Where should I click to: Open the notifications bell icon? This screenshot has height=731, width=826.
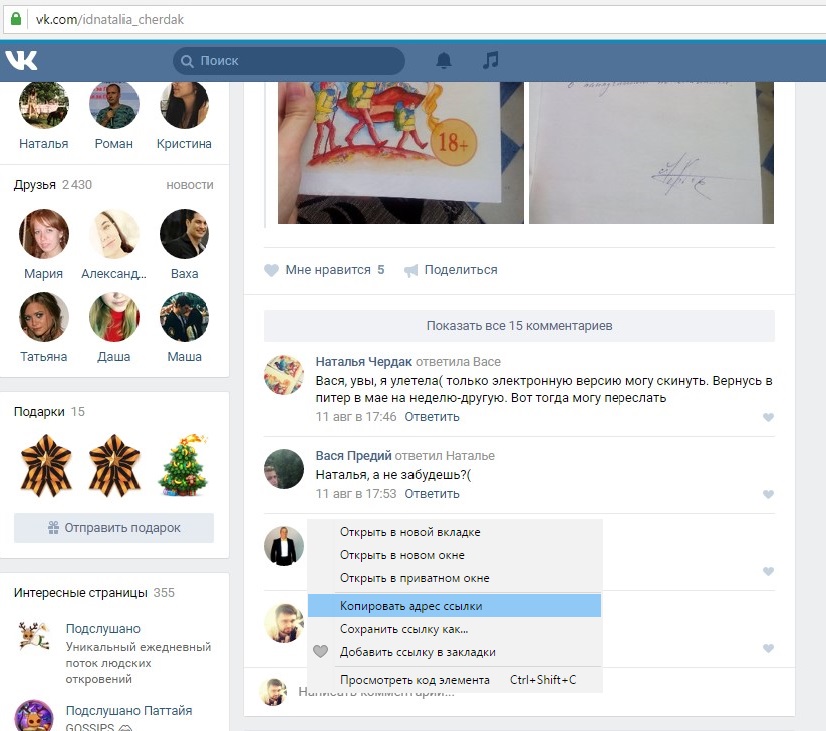tap(444, 60)
